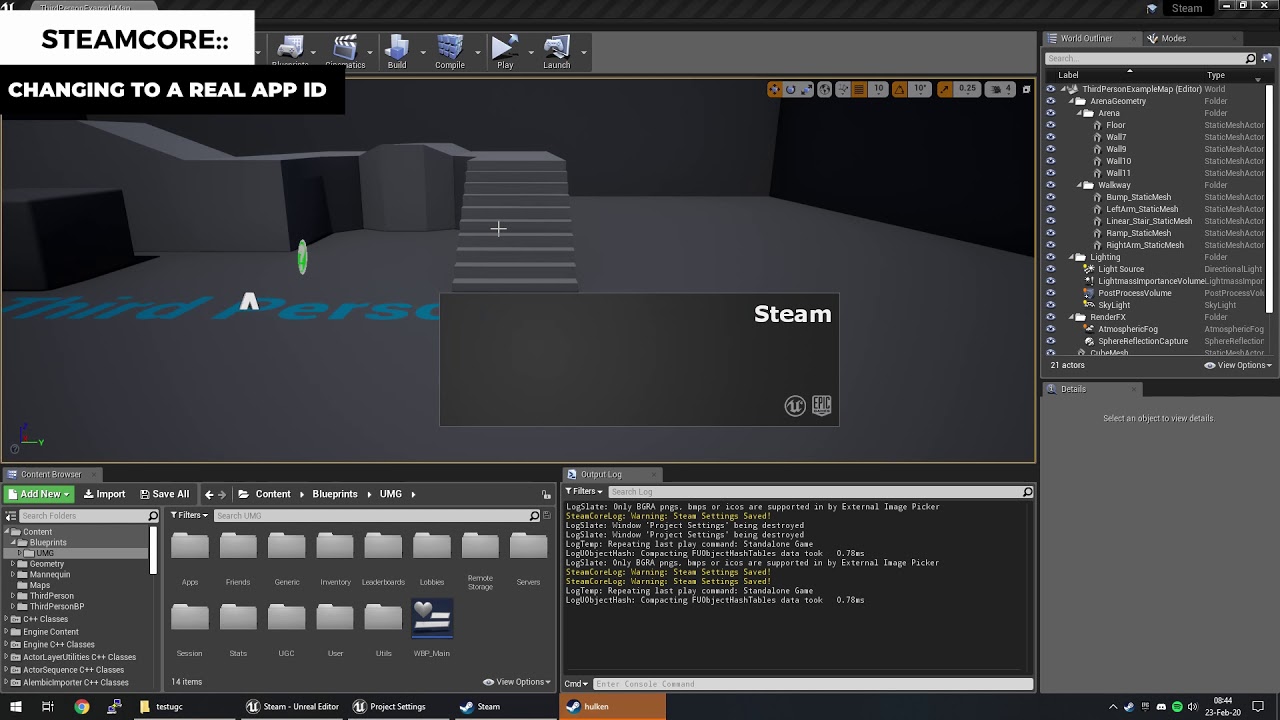Click Enter Console Command field
This screenshot has height=720, width=1280.
[813, 684]
